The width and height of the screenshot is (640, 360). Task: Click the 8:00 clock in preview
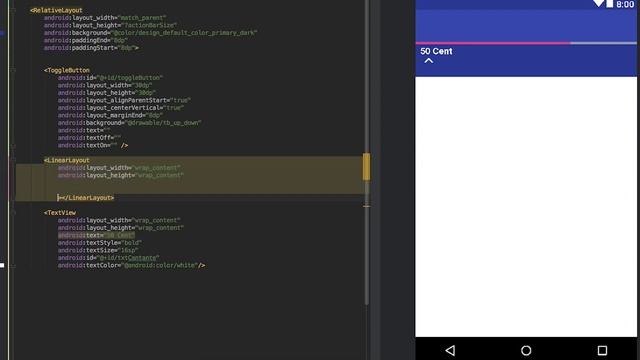625,4
